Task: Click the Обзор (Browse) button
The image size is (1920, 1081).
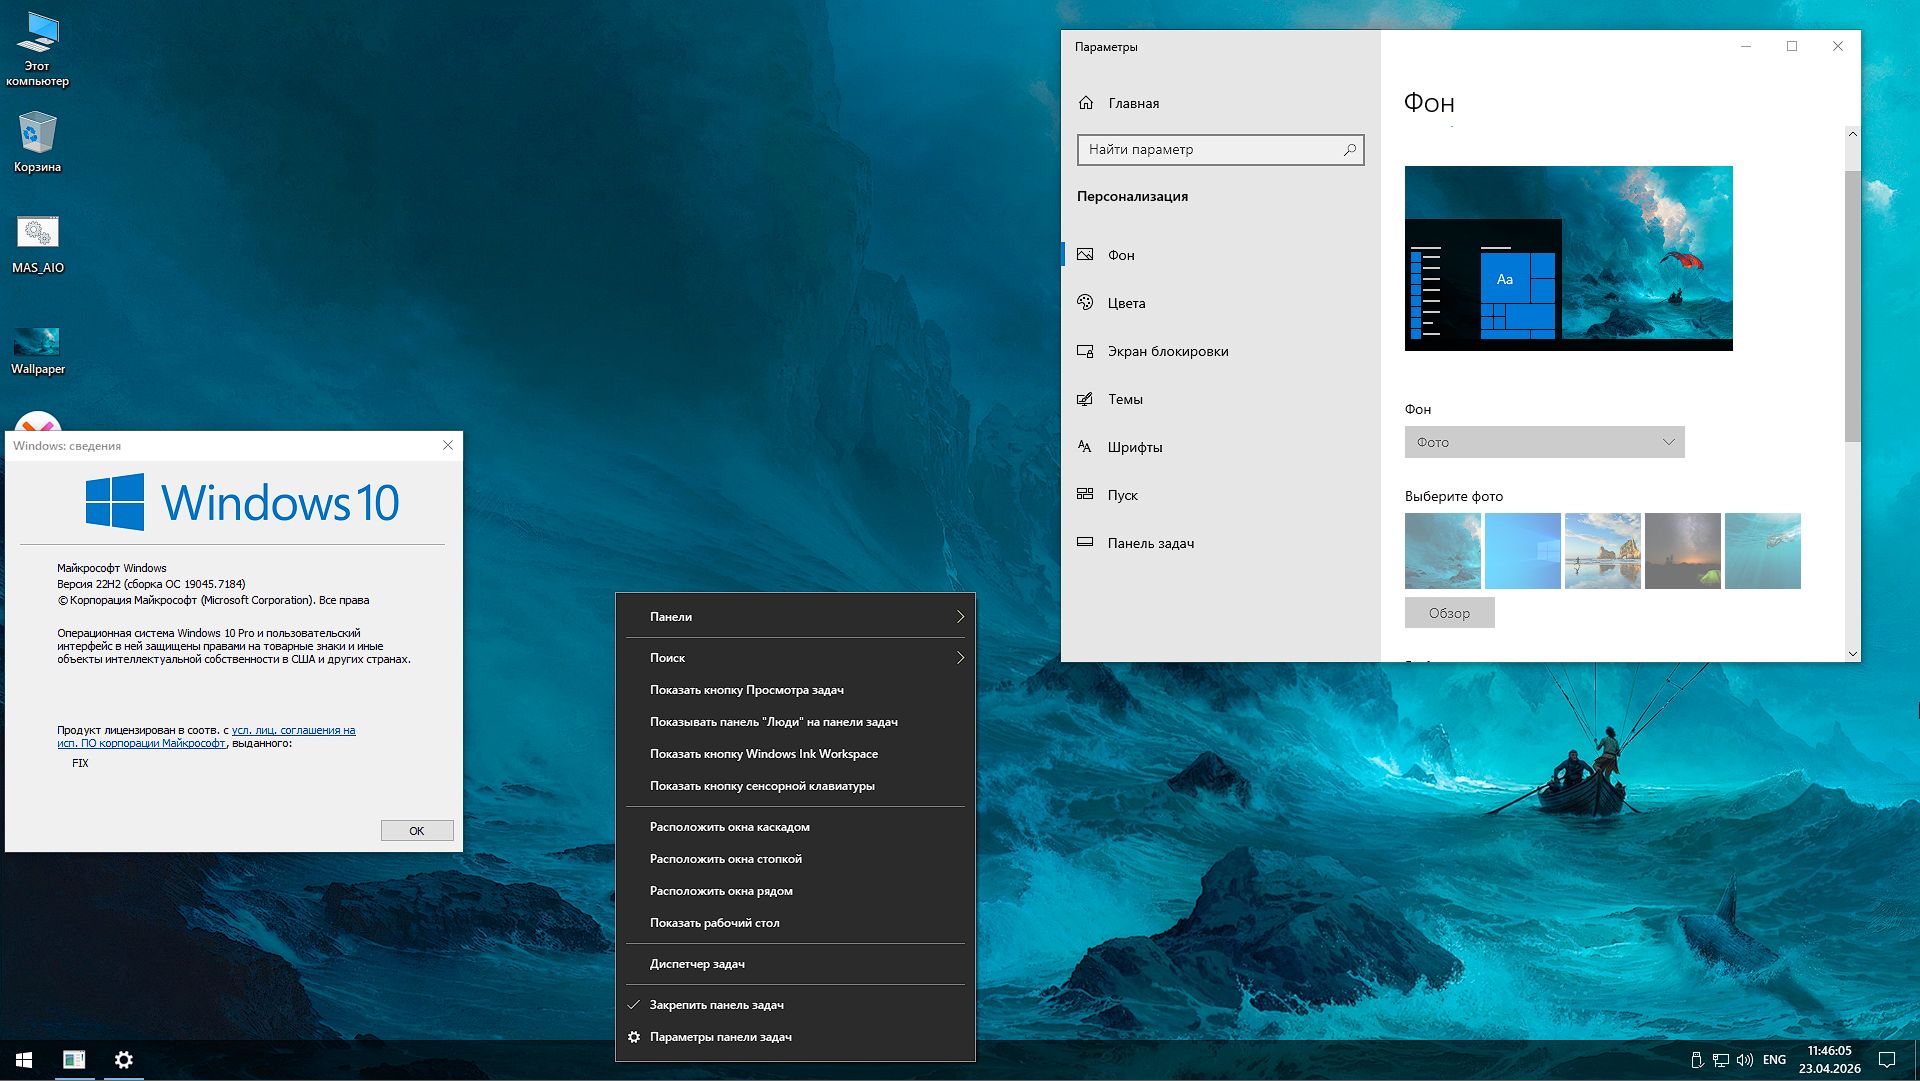Action: click(x=1449, y=613)
